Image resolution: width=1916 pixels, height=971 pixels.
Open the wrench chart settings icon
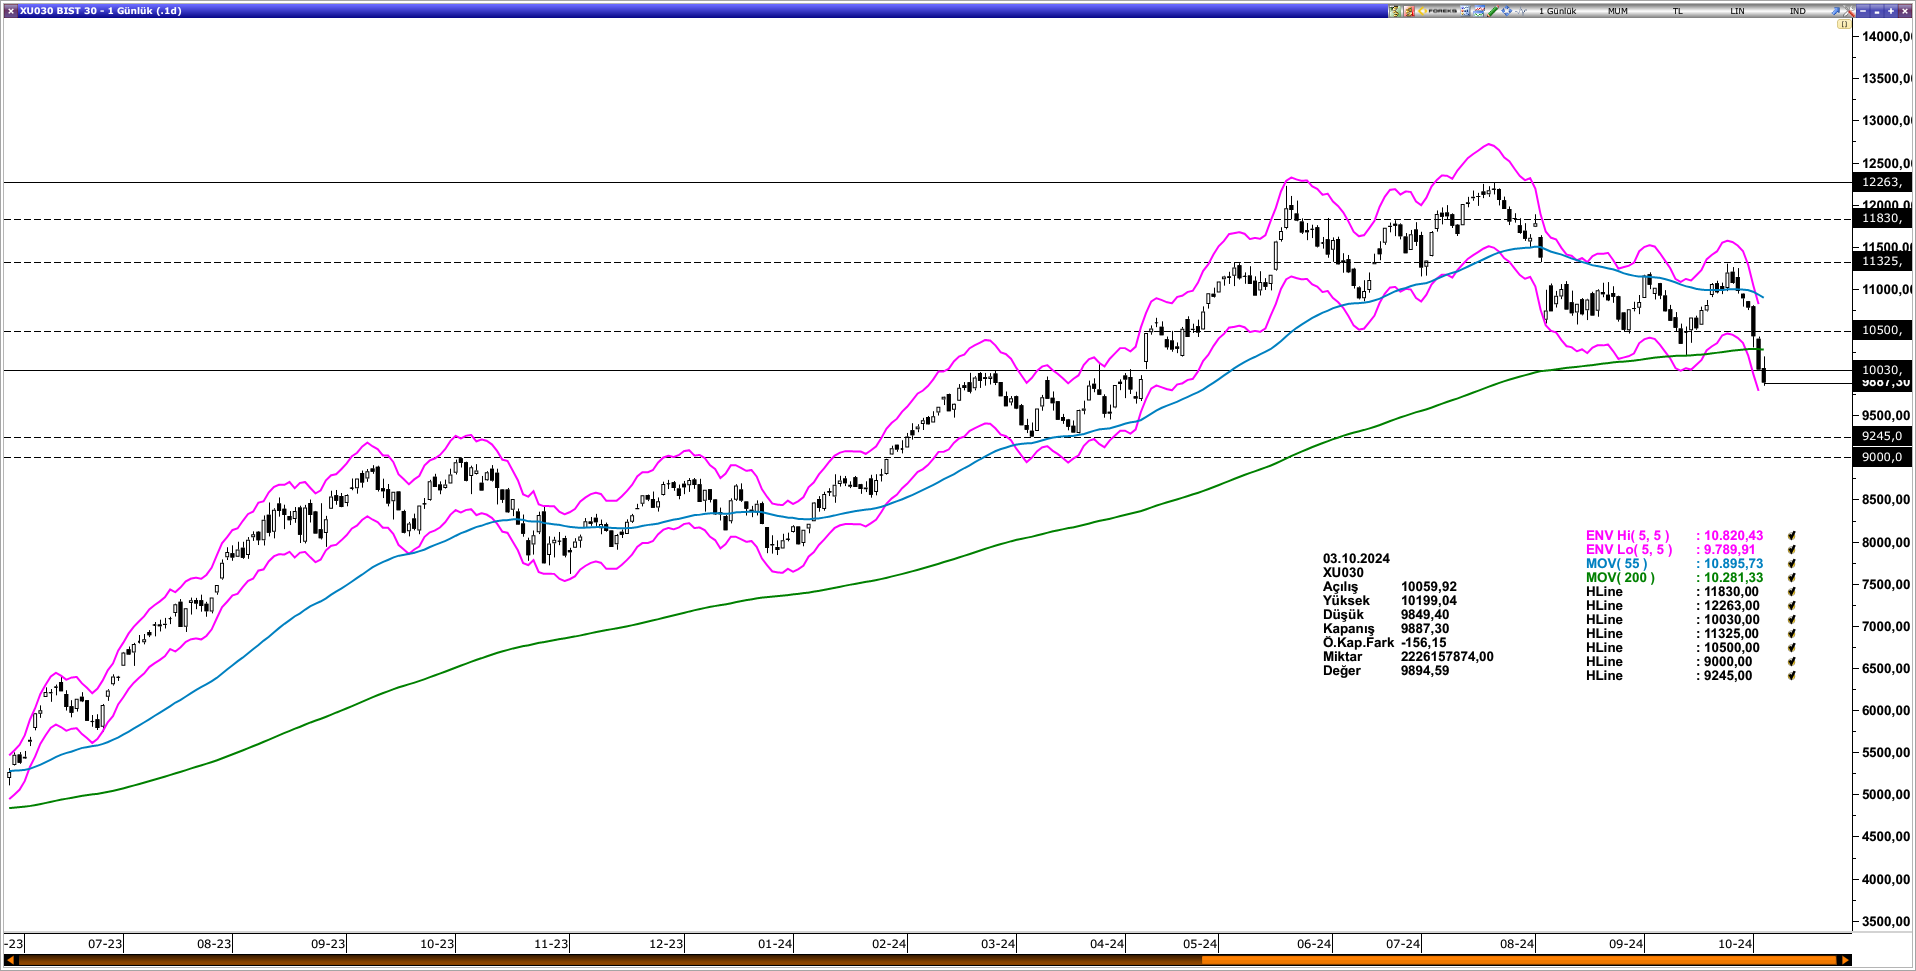click(x=1848, y=11)
